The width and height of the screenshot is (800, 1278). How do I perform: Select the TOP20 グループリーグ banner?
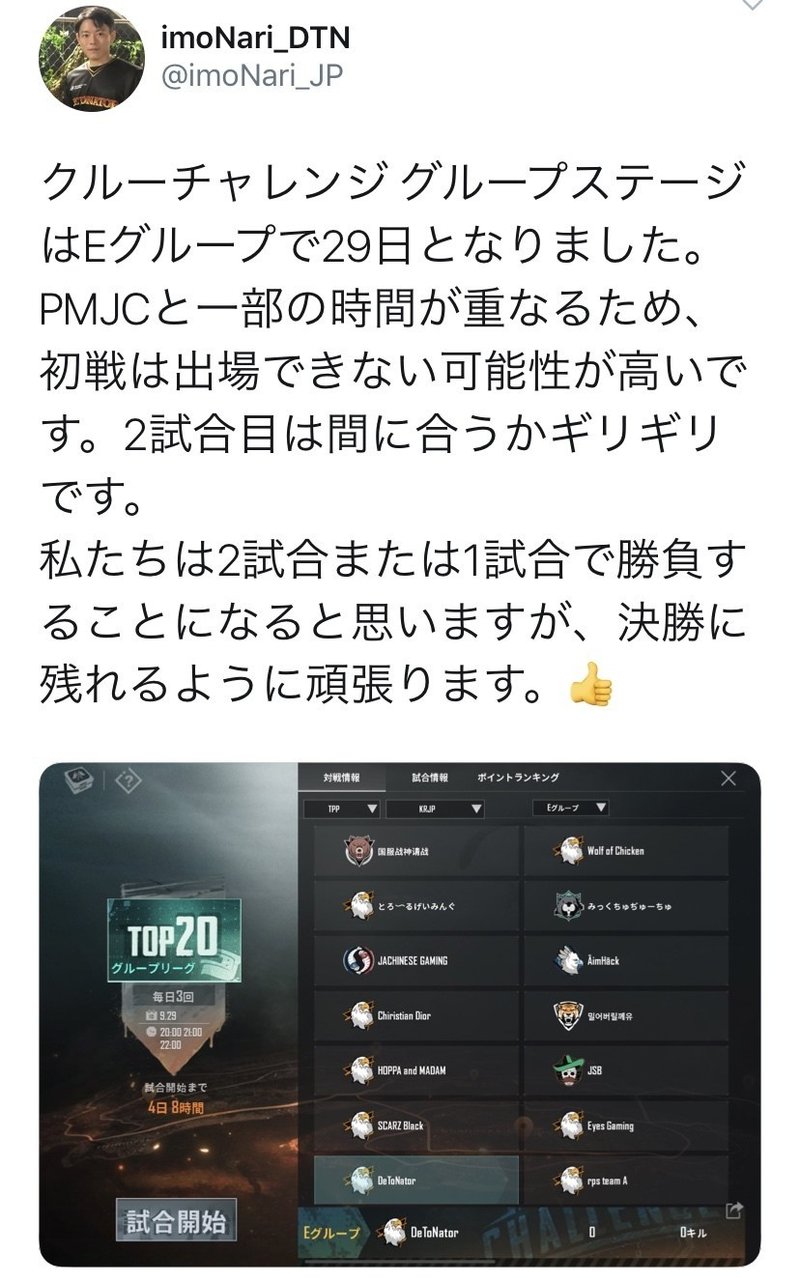pyautogui.click(x=176, y=942)
